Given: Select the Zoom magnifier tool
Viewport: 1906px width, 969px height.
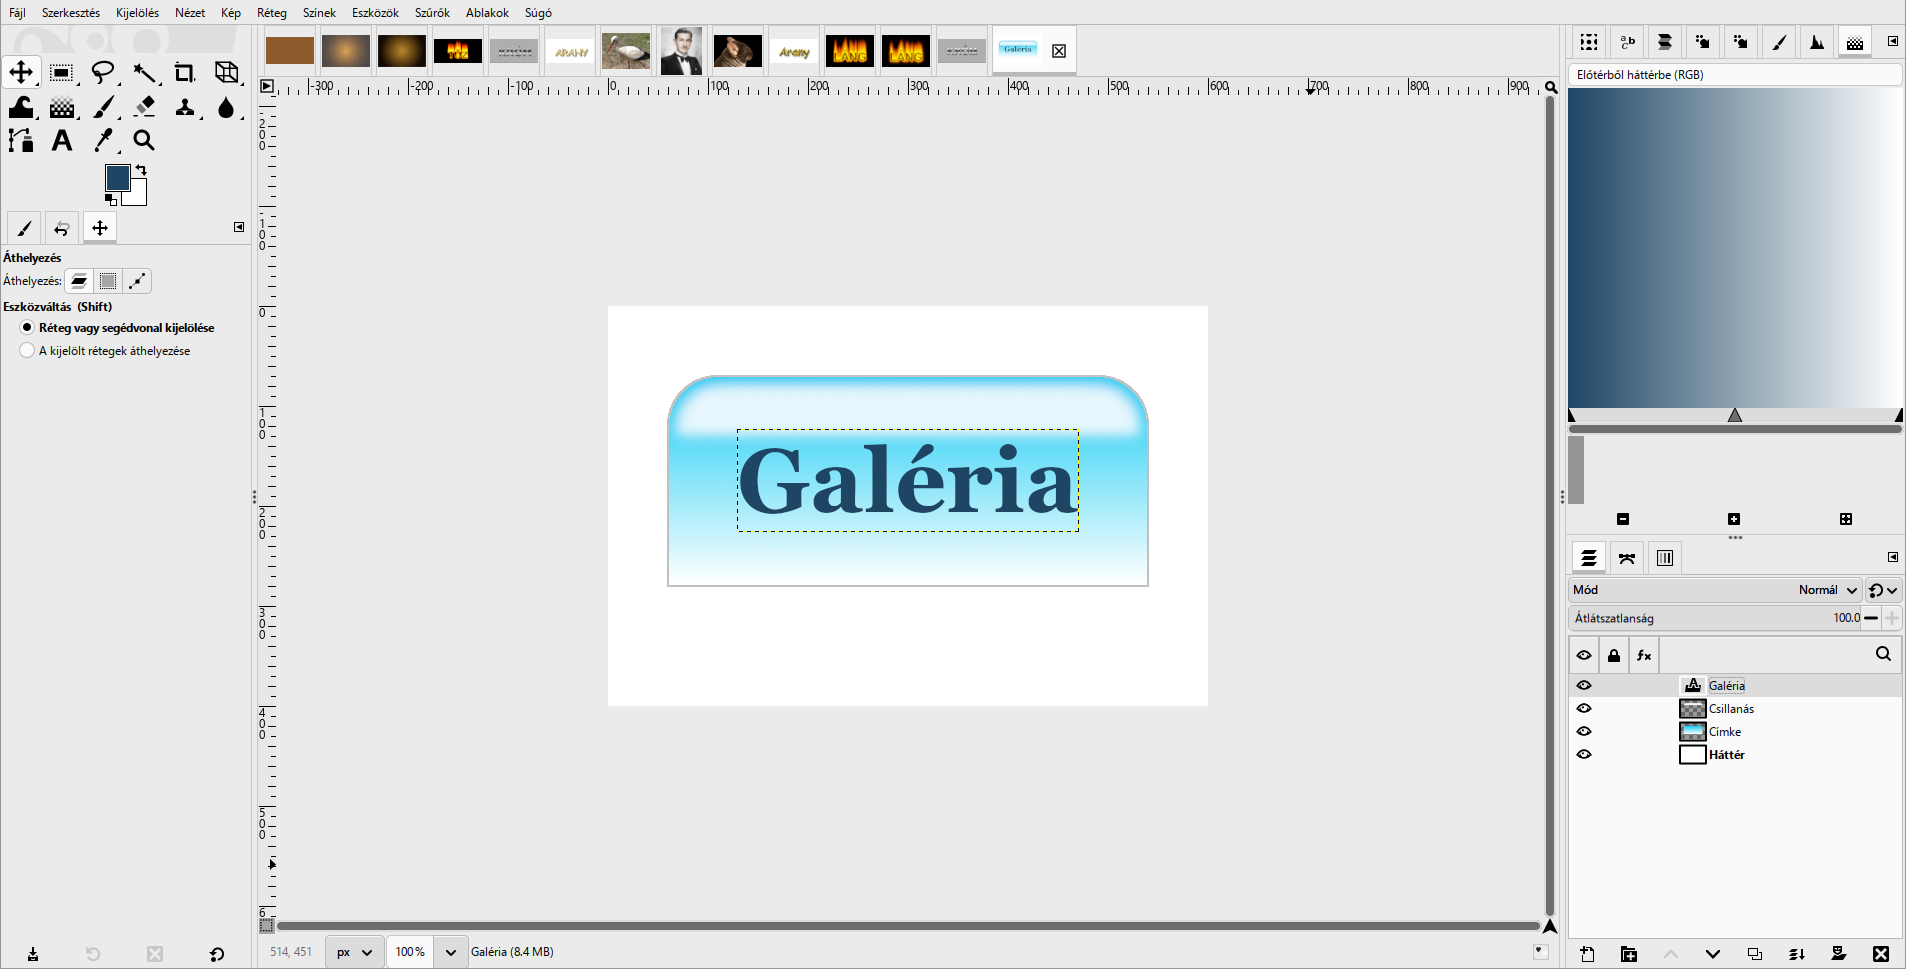Looking at the screenshot, I should pos(144,141).
